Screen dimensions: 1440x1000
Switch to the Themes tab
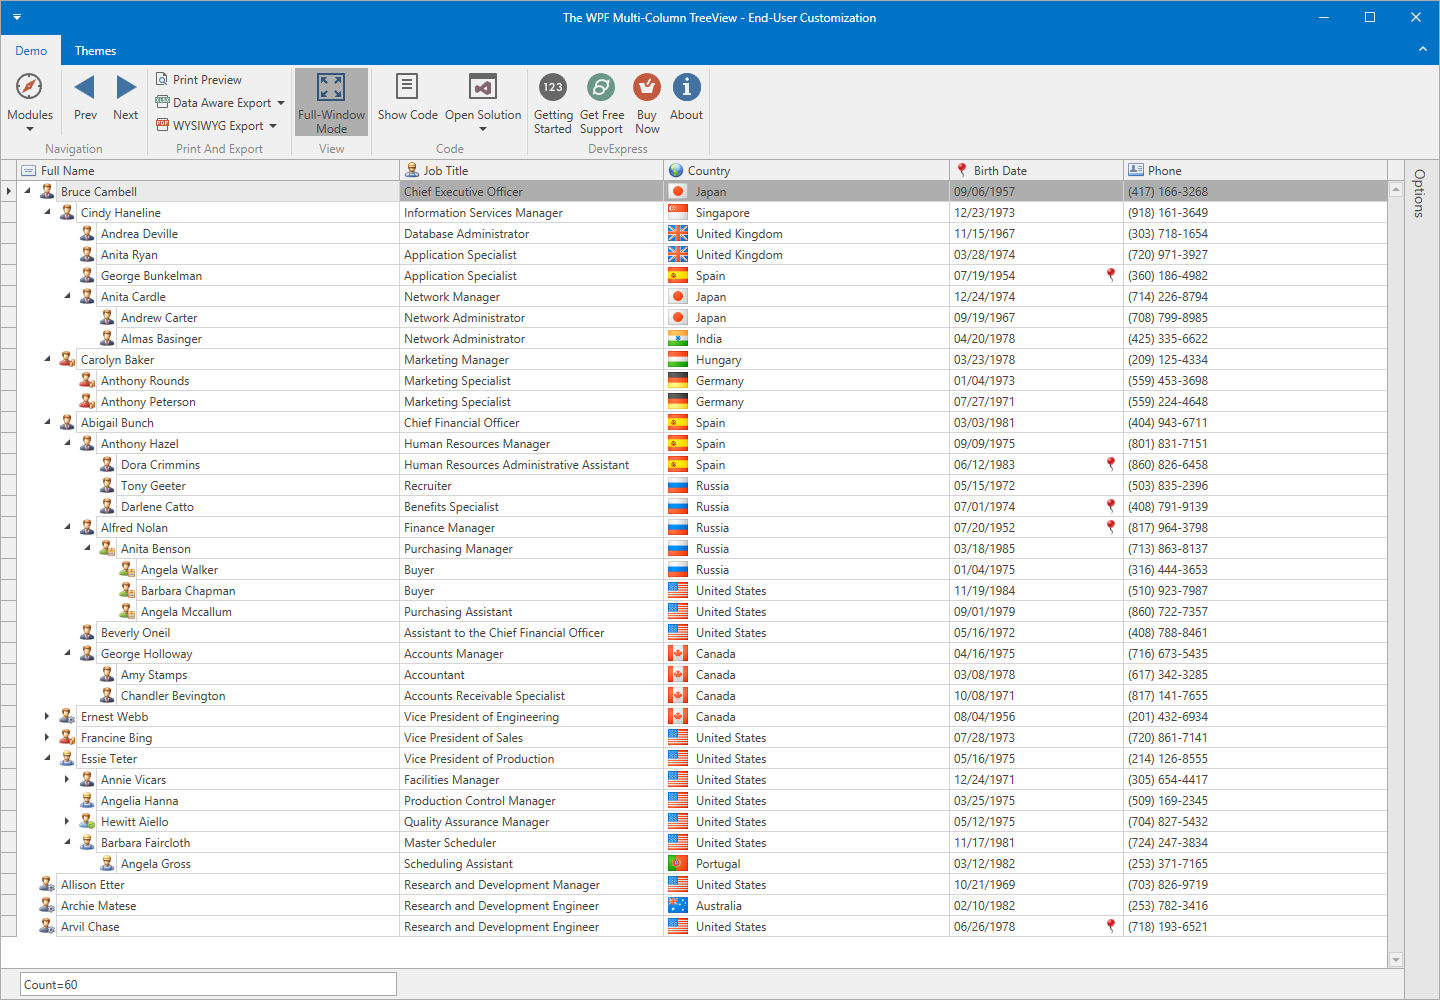[x=95, y=50]
